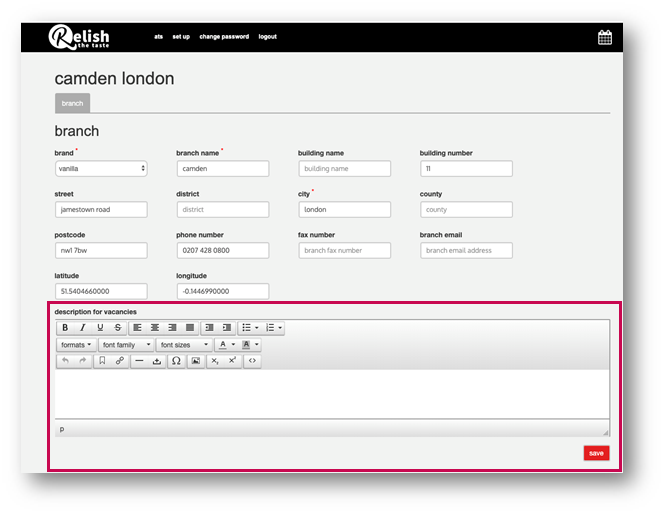Image resolution: width=665 pixels, height=515 pixels.
Task: Open text color picker arrow
Action: click(233, 345)
